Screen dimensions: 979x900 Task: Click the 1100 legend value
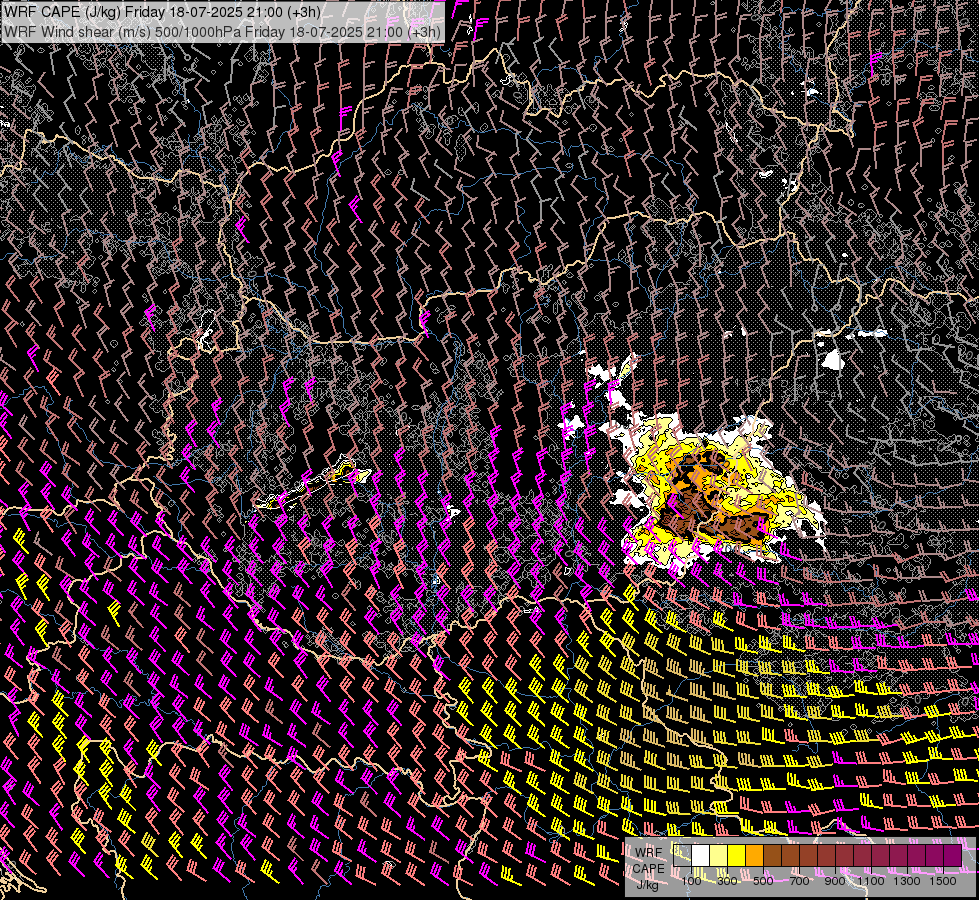coord(871,881)
